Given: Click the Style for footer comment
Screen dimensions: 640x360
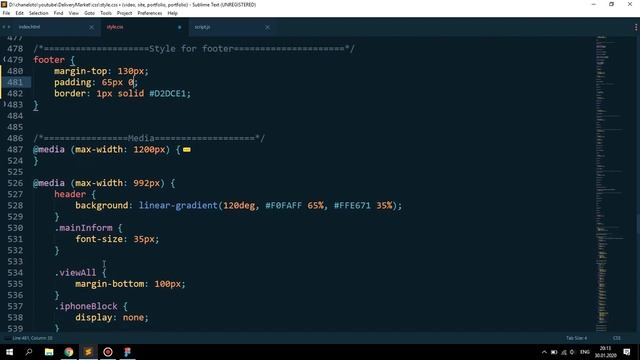Looking at the screenshot, I should point(194,49).
